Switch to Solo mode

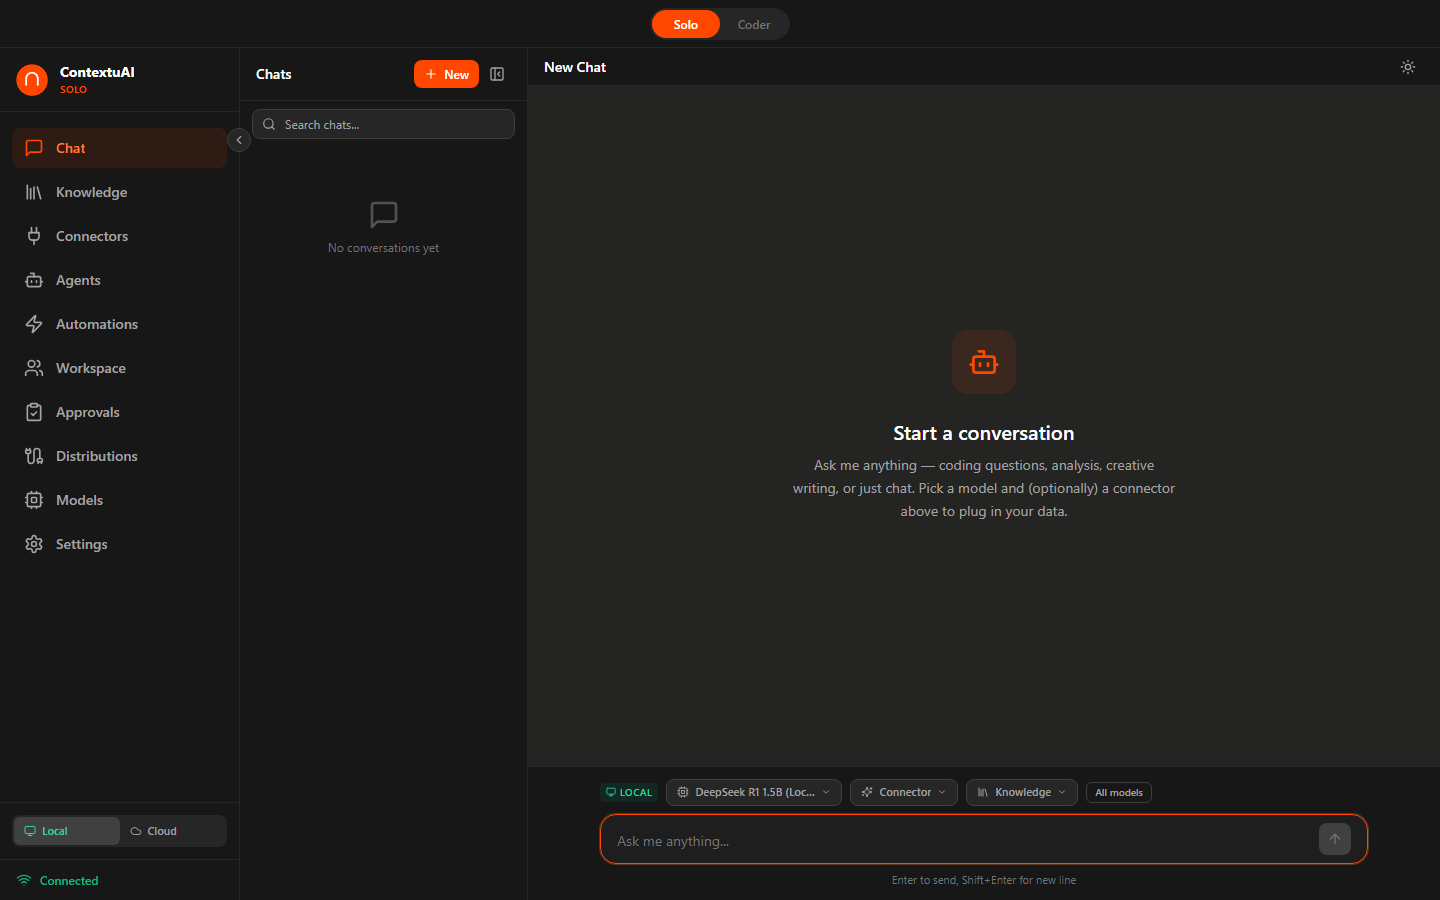(x=686, y=24)
